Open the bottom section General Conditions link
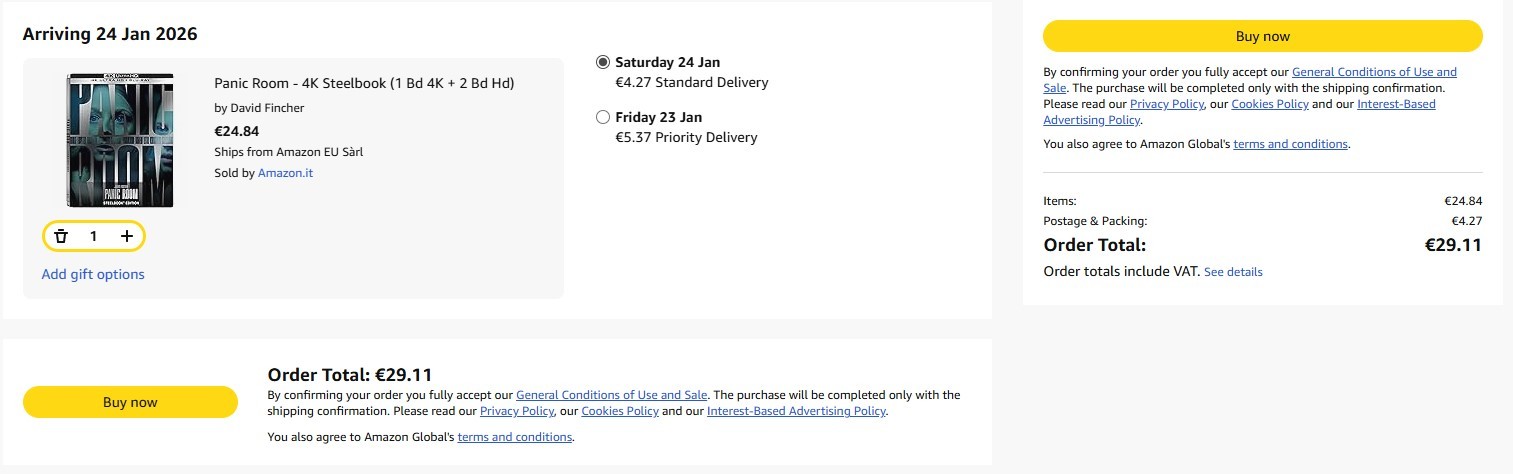The image size is (1513, 474). pos(612,395)
